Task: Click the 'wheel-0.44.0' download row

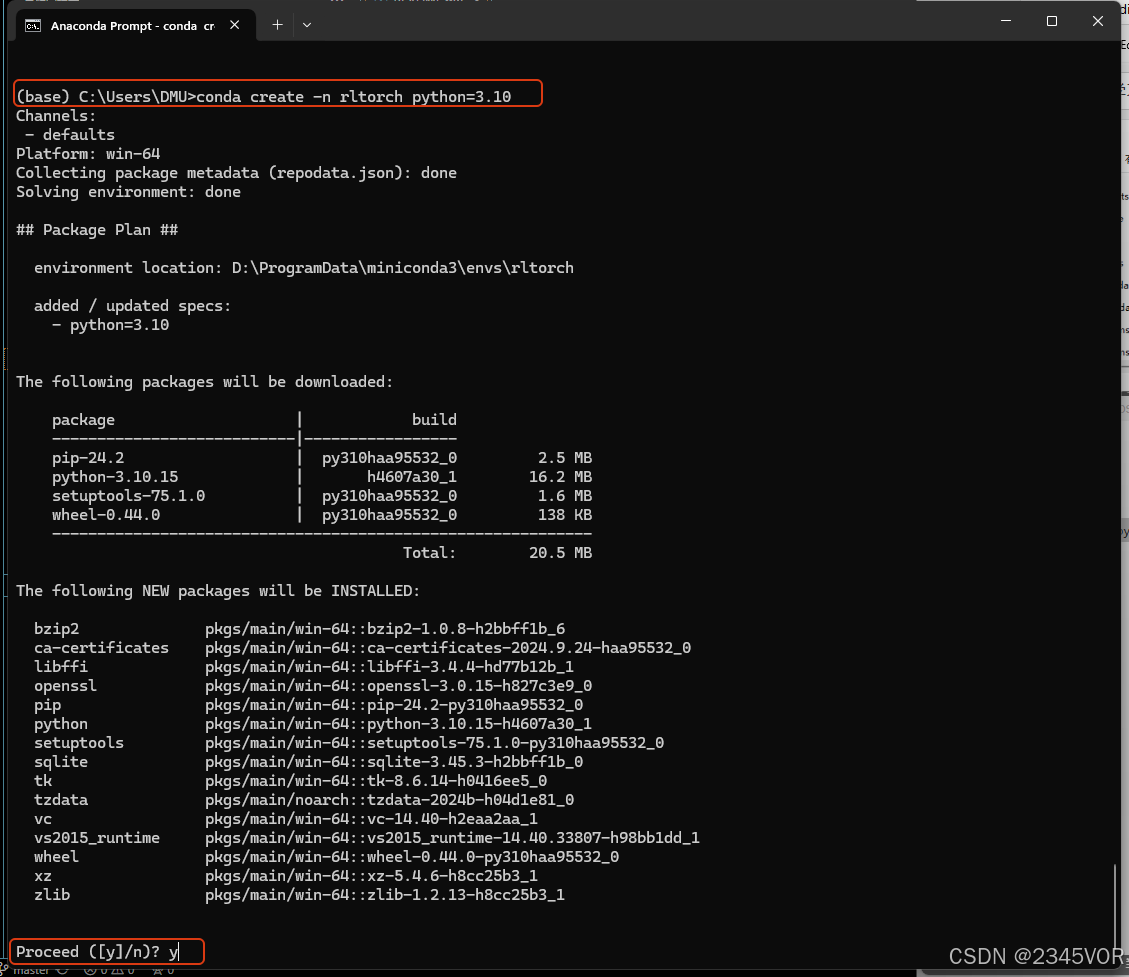Action: click(x=322, y=515)
